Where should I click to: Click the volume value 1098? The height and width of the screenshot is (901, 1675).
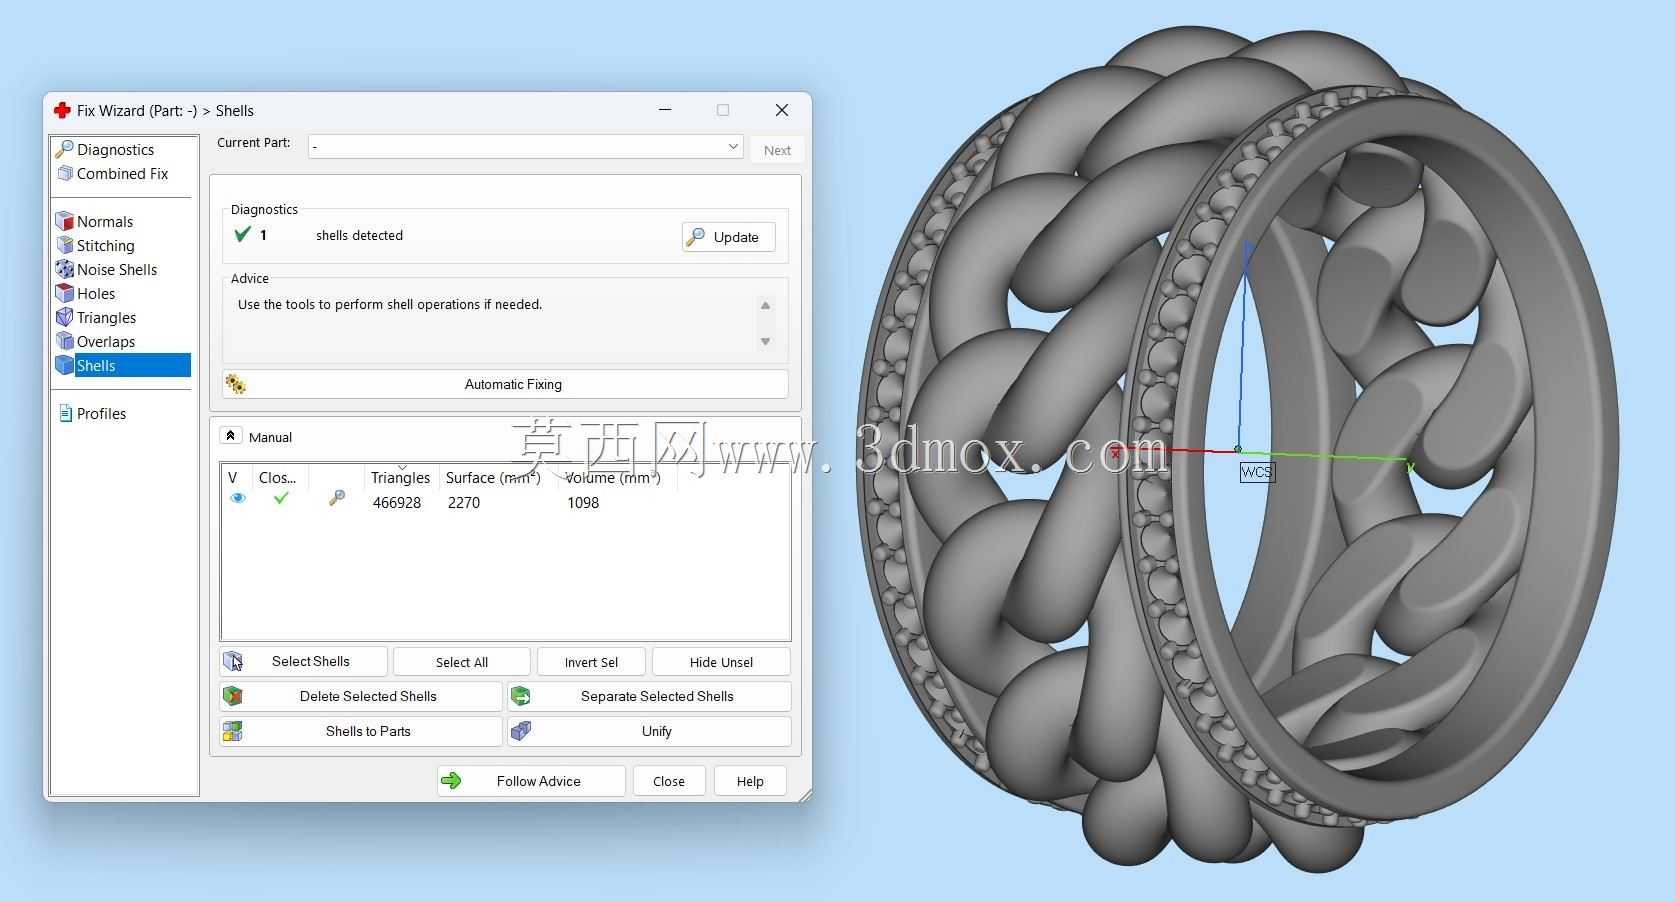(583, 503)
